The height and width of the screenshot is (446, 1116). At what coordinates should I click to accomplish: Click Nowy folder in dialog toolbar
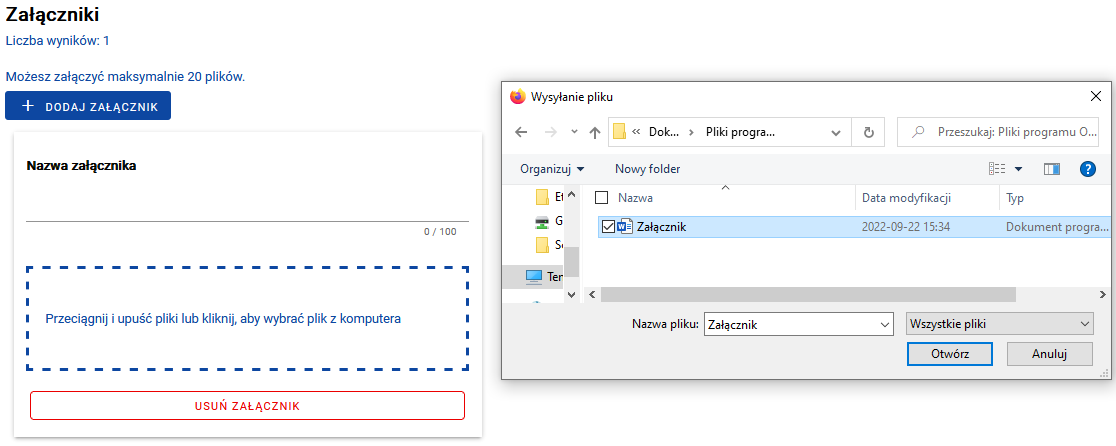pos(647,169)
